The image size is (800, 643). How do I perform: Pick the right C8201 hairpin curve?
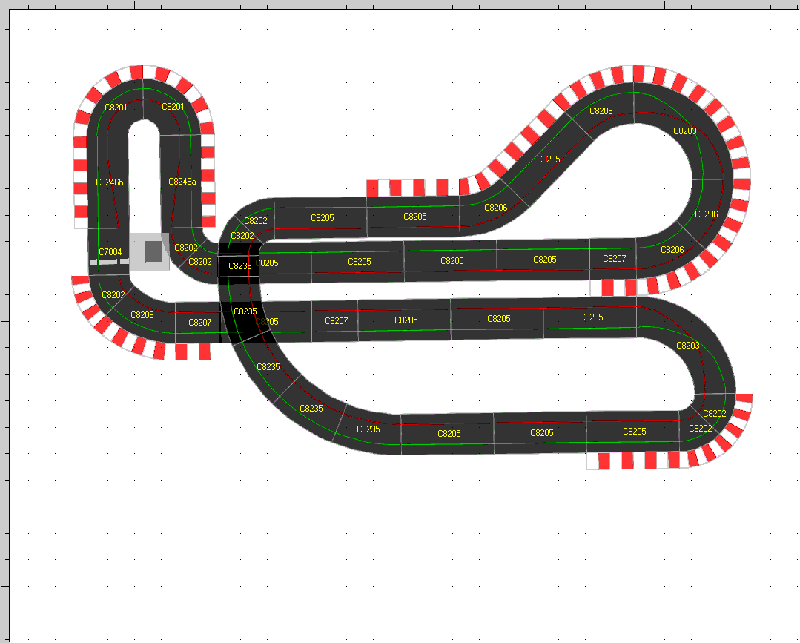coord(173,107)
